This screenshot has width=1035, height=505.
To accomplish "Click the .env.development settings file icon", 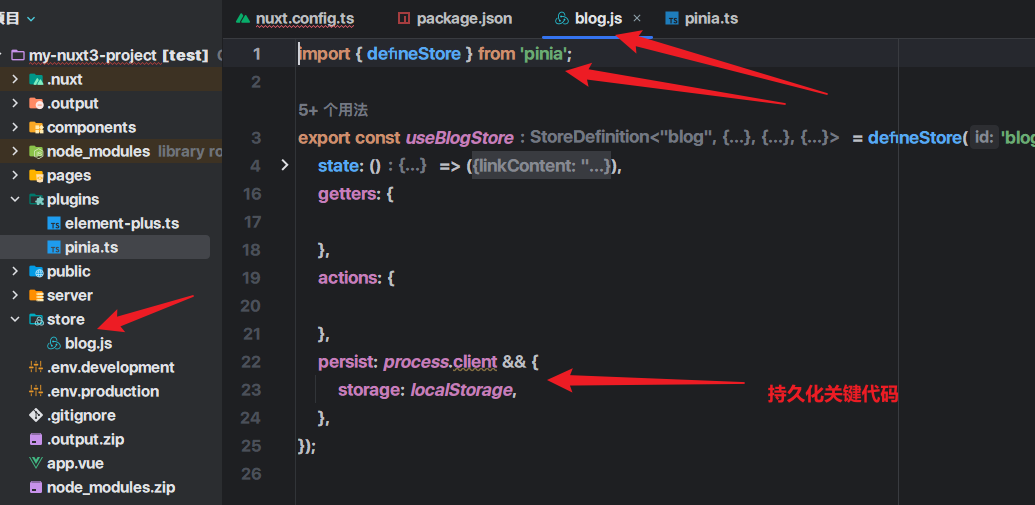I will (36, 368).
